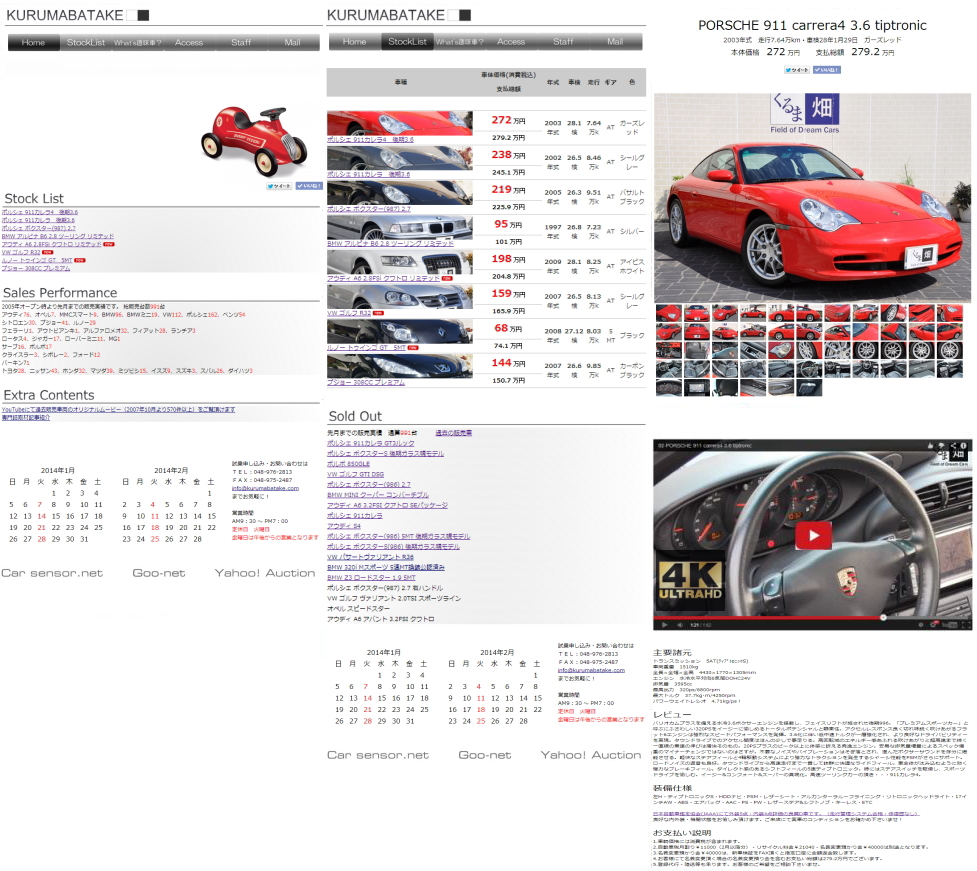The width and height of the screenshot is (977, 871).
Task: Click the price text 68万円 in the stock table
Action: pos(508,328)
